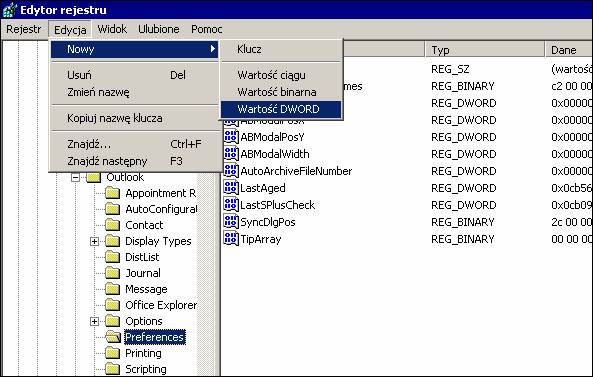Close the Edycja menu
593x377 pixels.
click(70, 29)
